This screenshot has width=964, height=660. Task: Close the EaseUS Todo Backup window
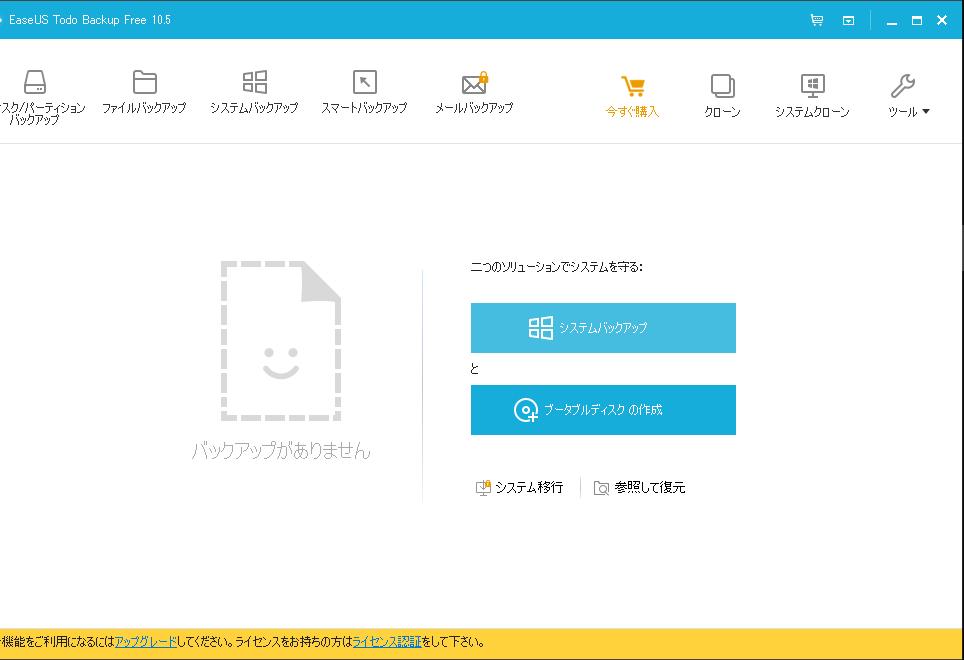click(941, 20)
